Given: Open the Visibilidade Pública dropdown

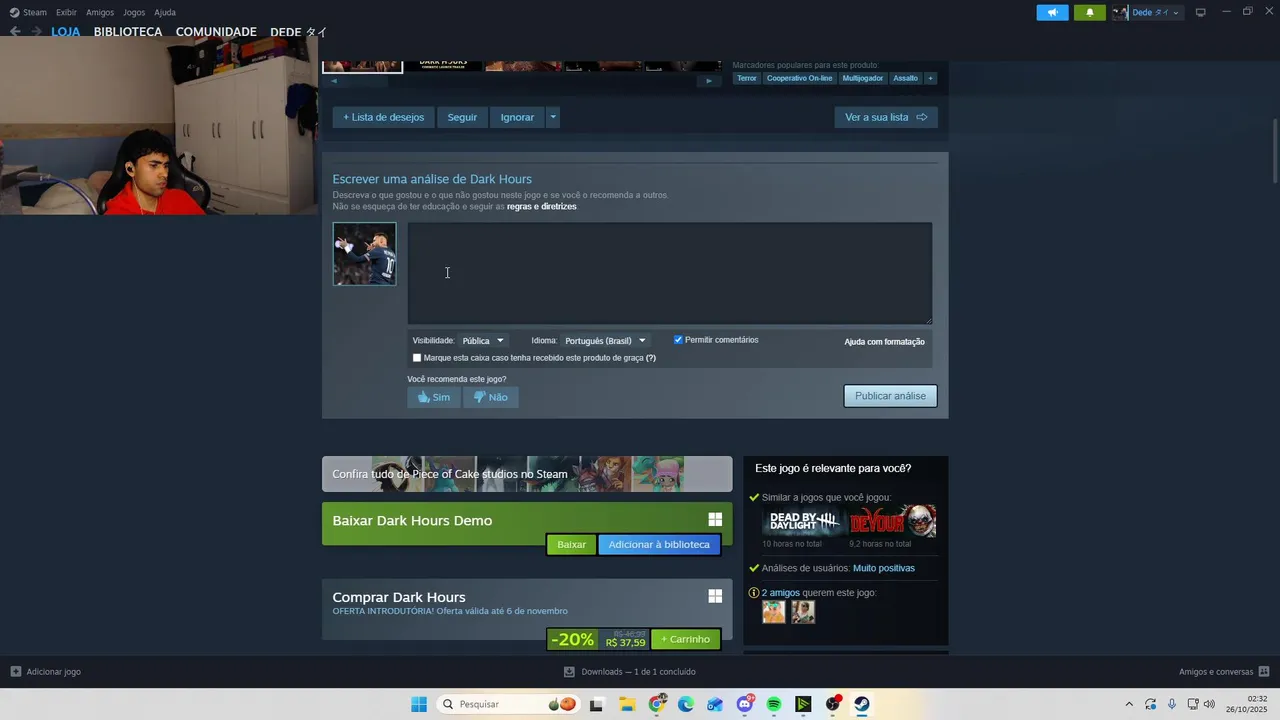Looking at the screenshot, I should [483, 341].
